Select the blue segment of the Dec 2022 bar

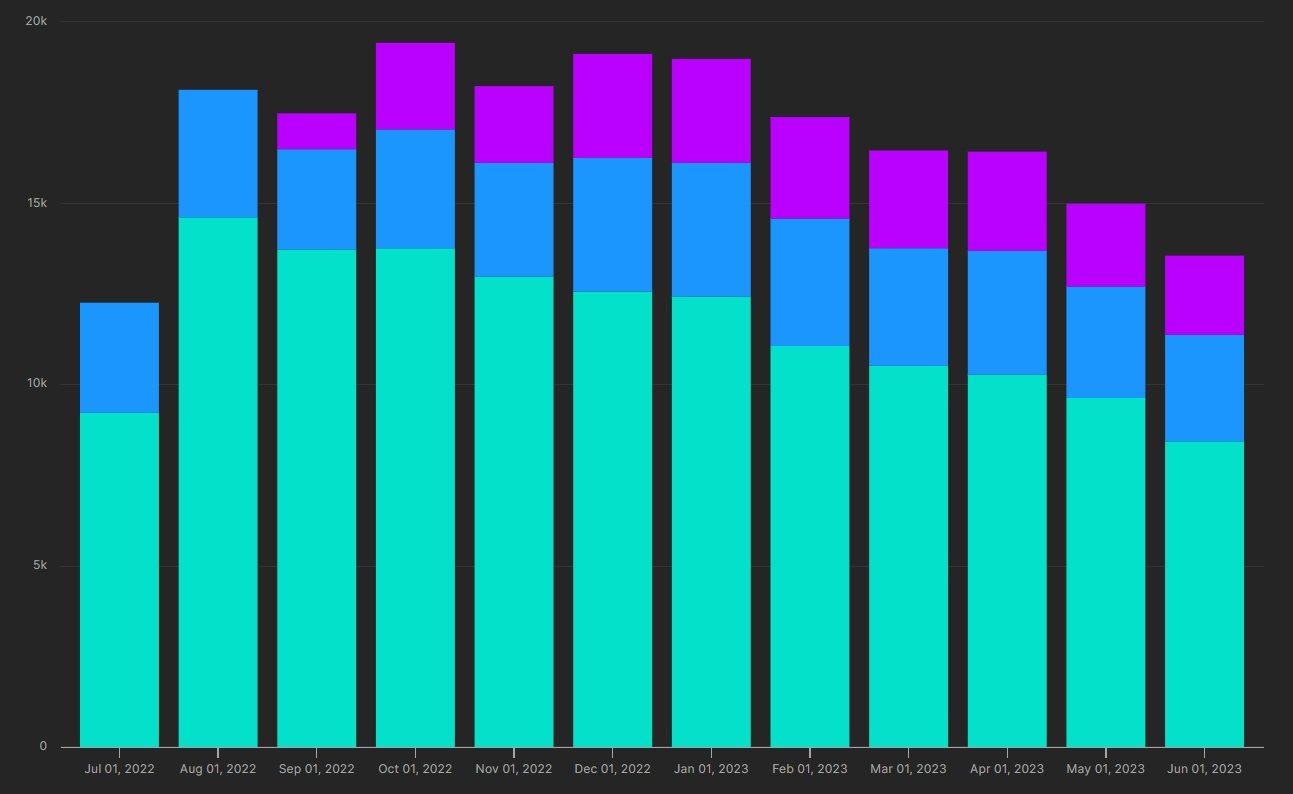[x=612, y=225]
